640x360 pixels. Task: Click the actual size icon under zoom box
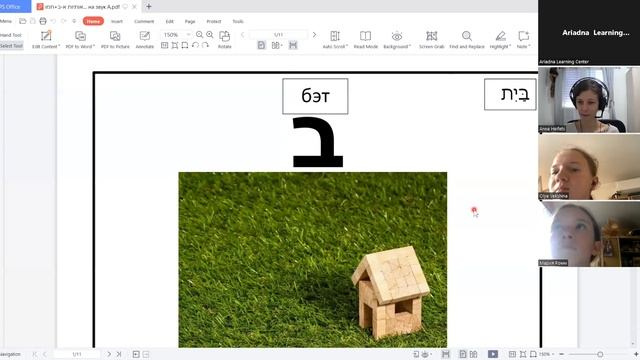pyautogui.click(x=164, y=45)
